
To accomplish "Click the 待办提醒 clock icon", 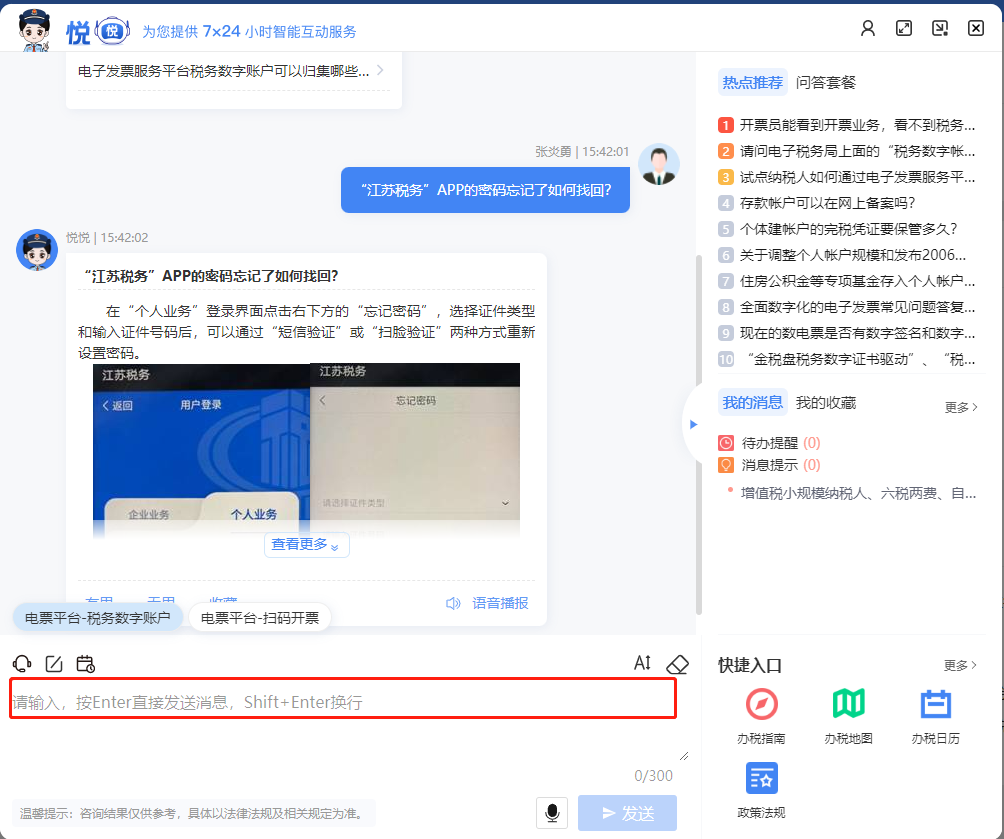I will tap(725, 443).
